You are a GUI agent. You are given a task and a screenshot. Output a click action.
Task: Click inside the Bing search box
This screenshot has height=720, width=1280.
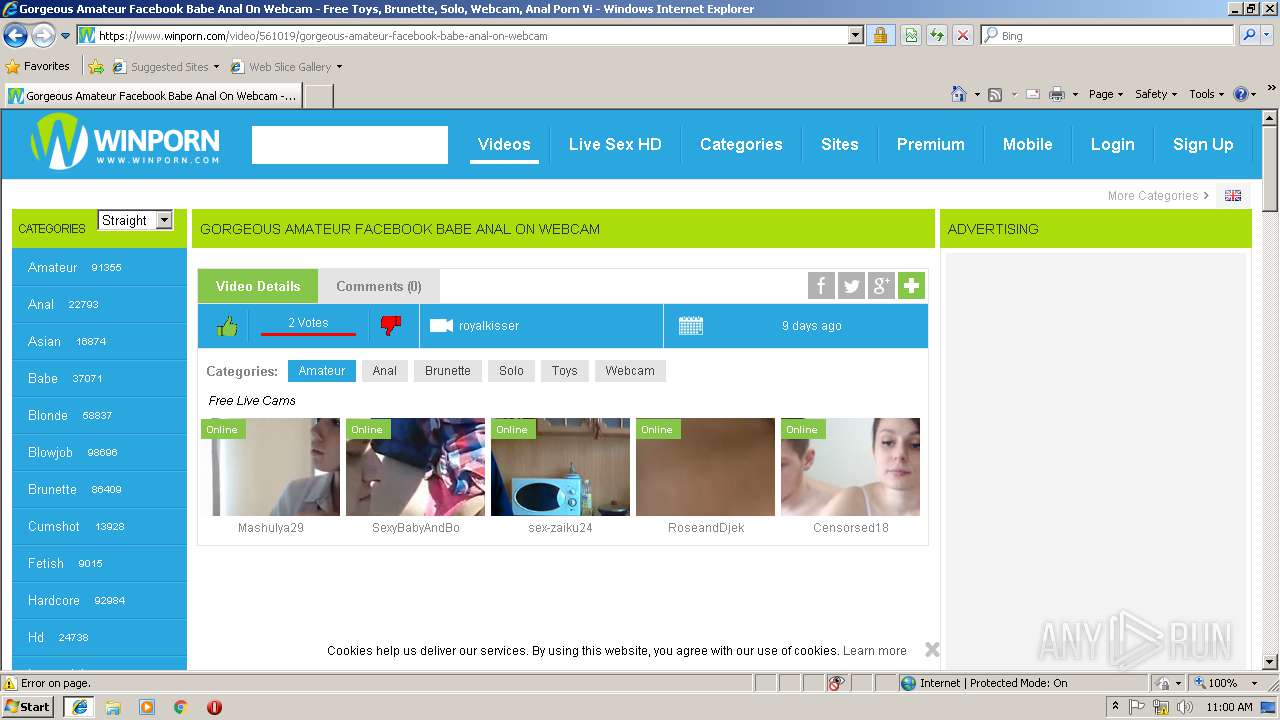(1108, 36)
